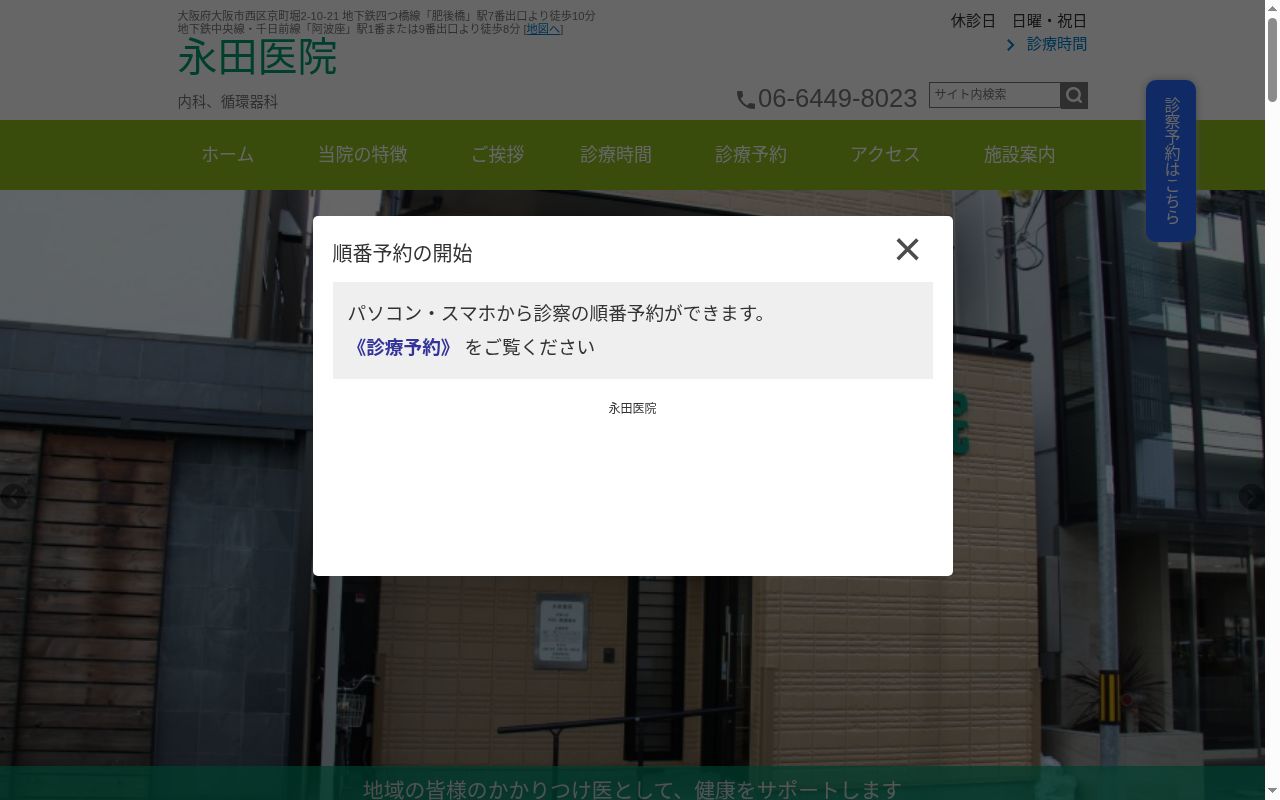Click the page vertical scrollbar thumb
The height and width of the screenshot is (800, 1280).
[1272, 60]
